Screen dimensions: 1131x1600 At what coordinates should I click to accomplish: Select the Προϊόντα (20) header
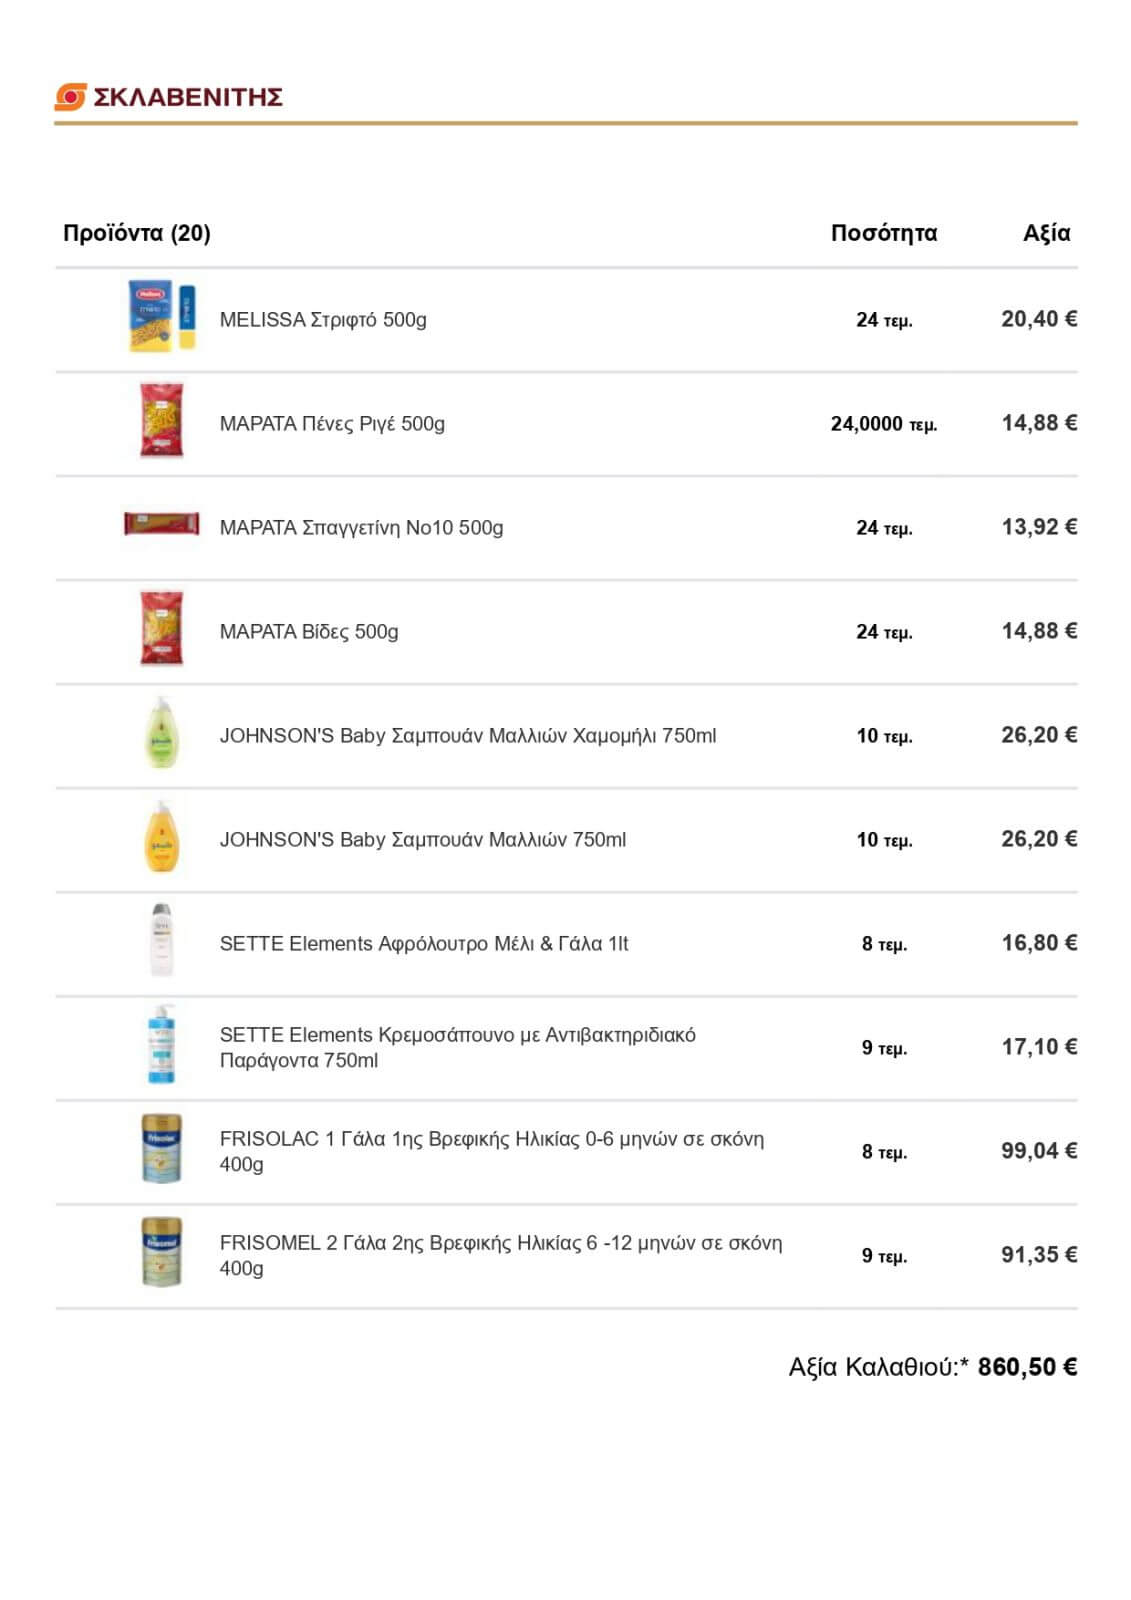point(137,233)
